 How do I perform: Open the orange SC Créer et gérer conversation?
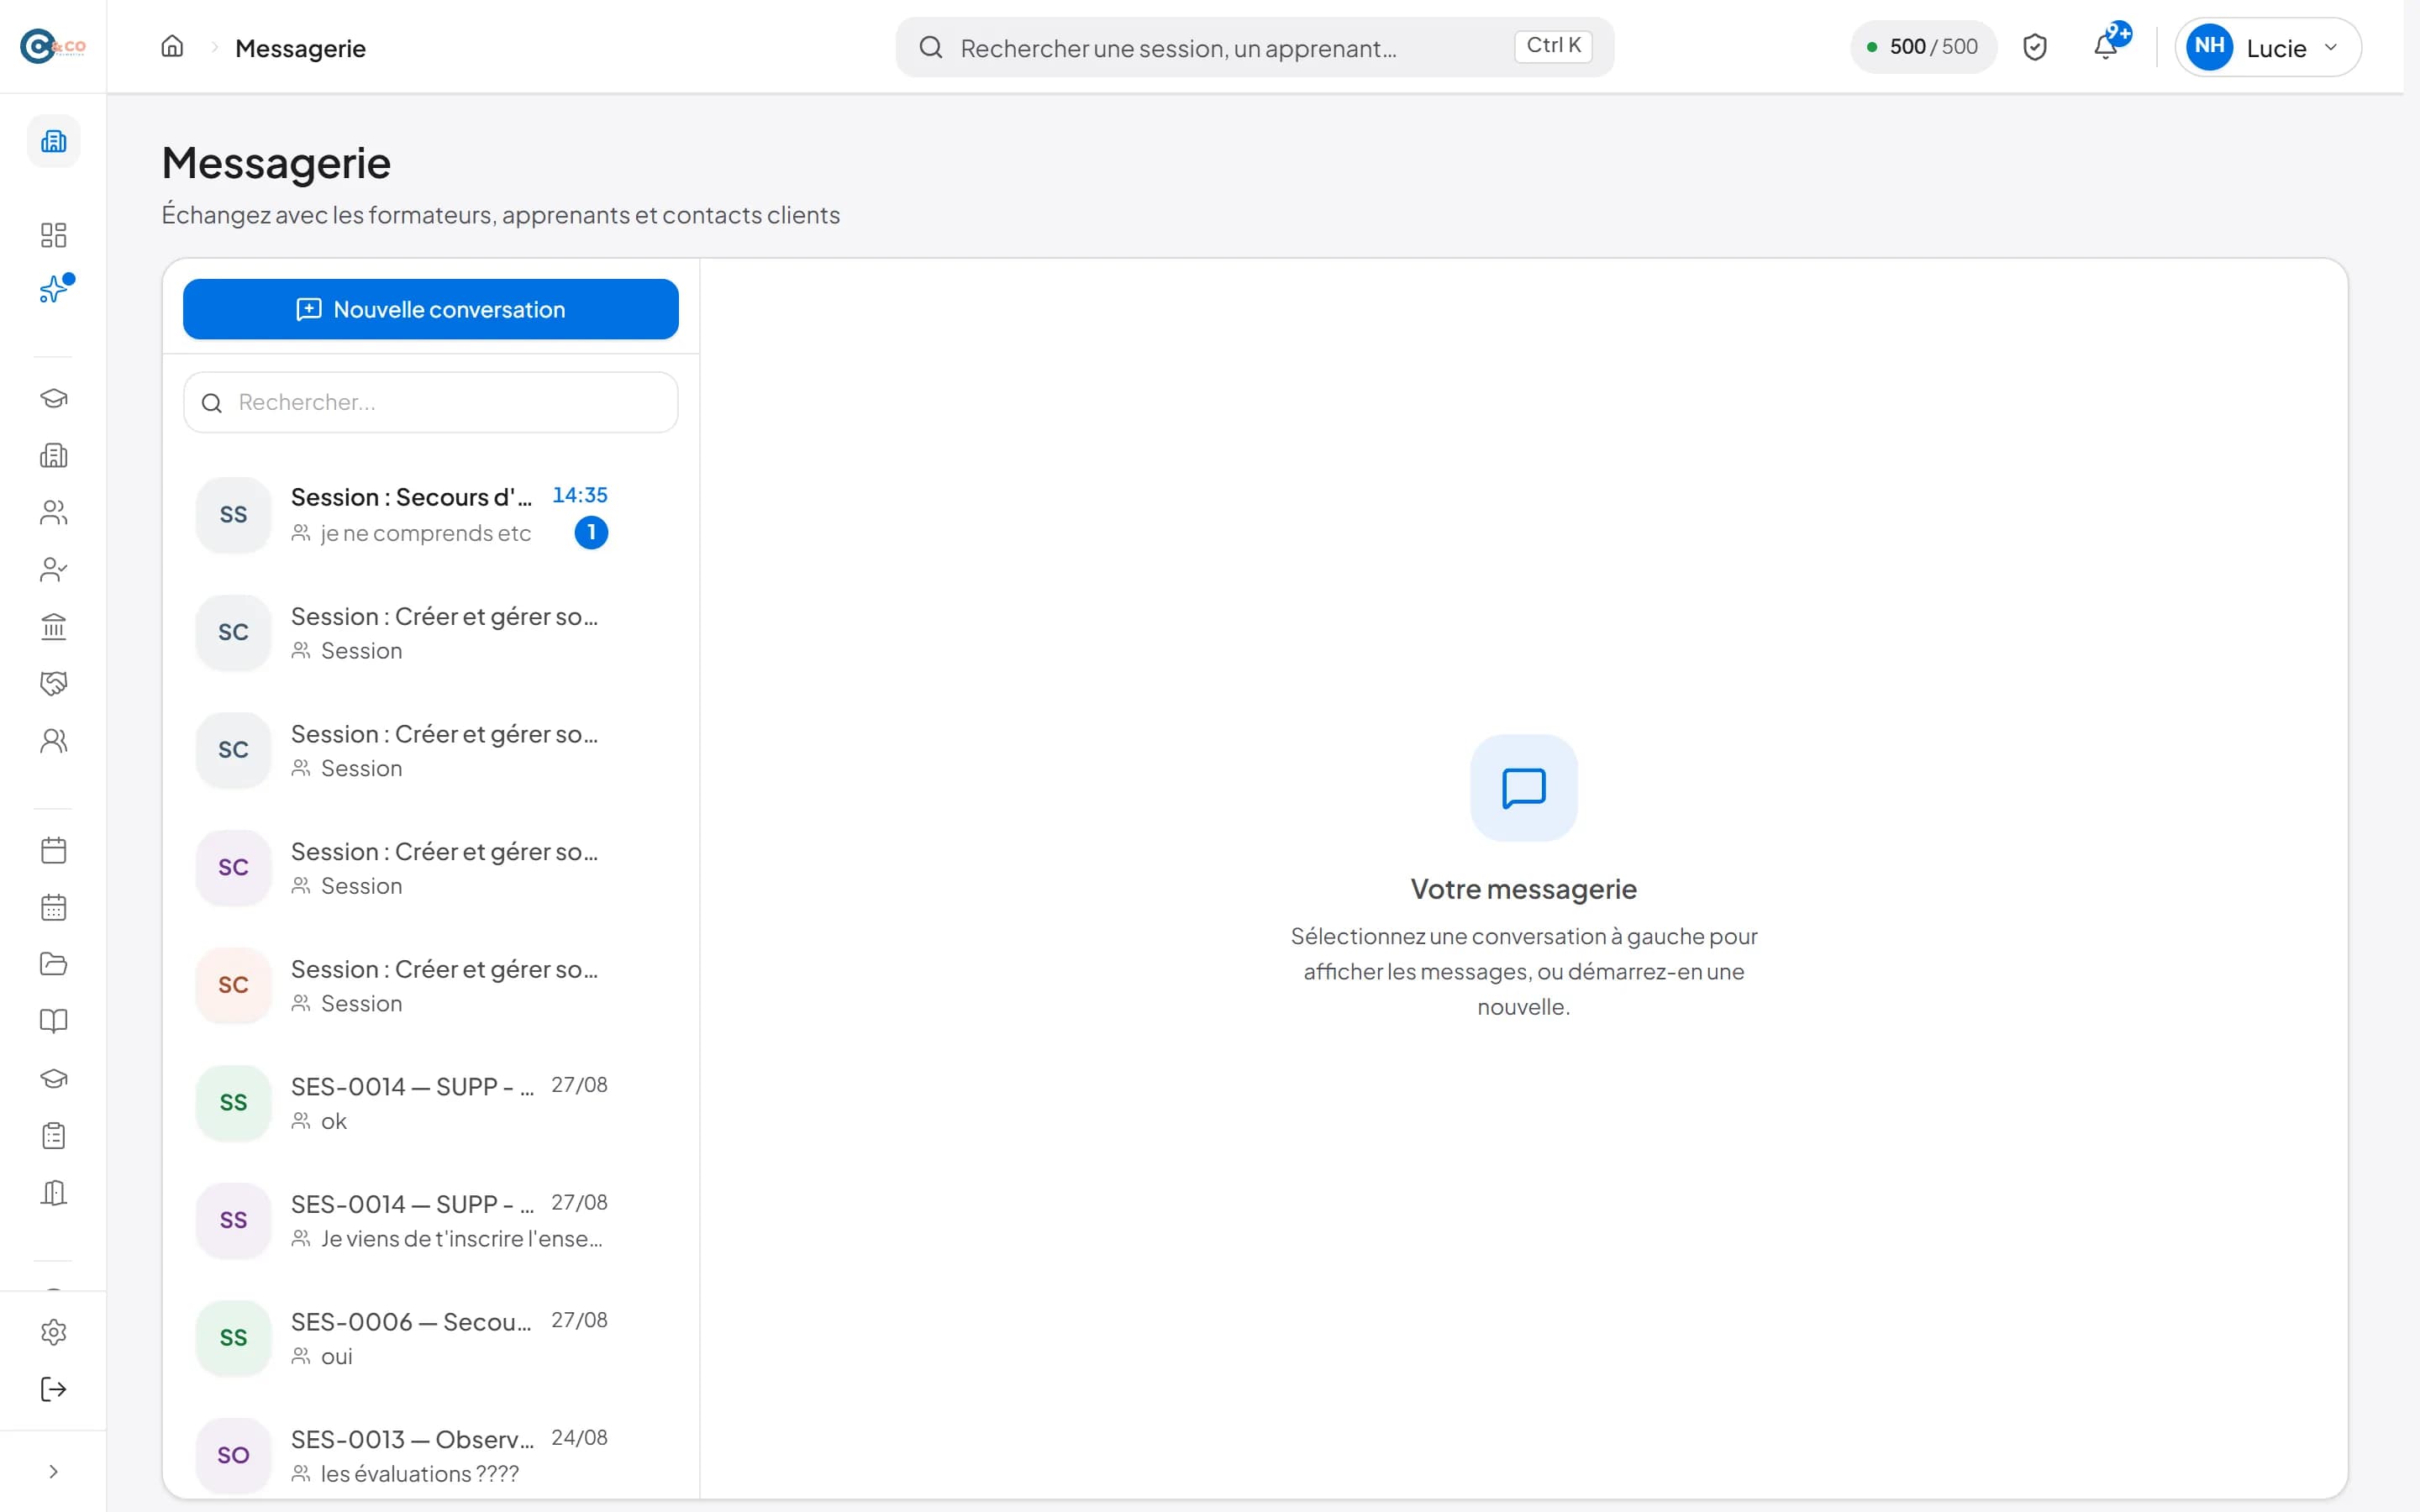[431, 986]
